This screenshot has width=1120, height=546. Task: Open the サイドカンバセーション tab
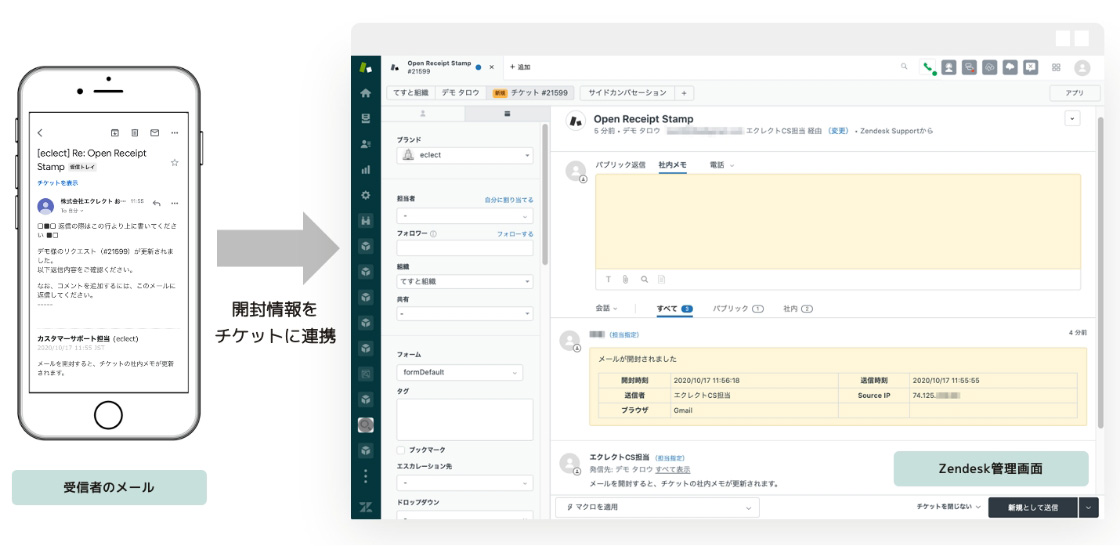tap(627, 93)
